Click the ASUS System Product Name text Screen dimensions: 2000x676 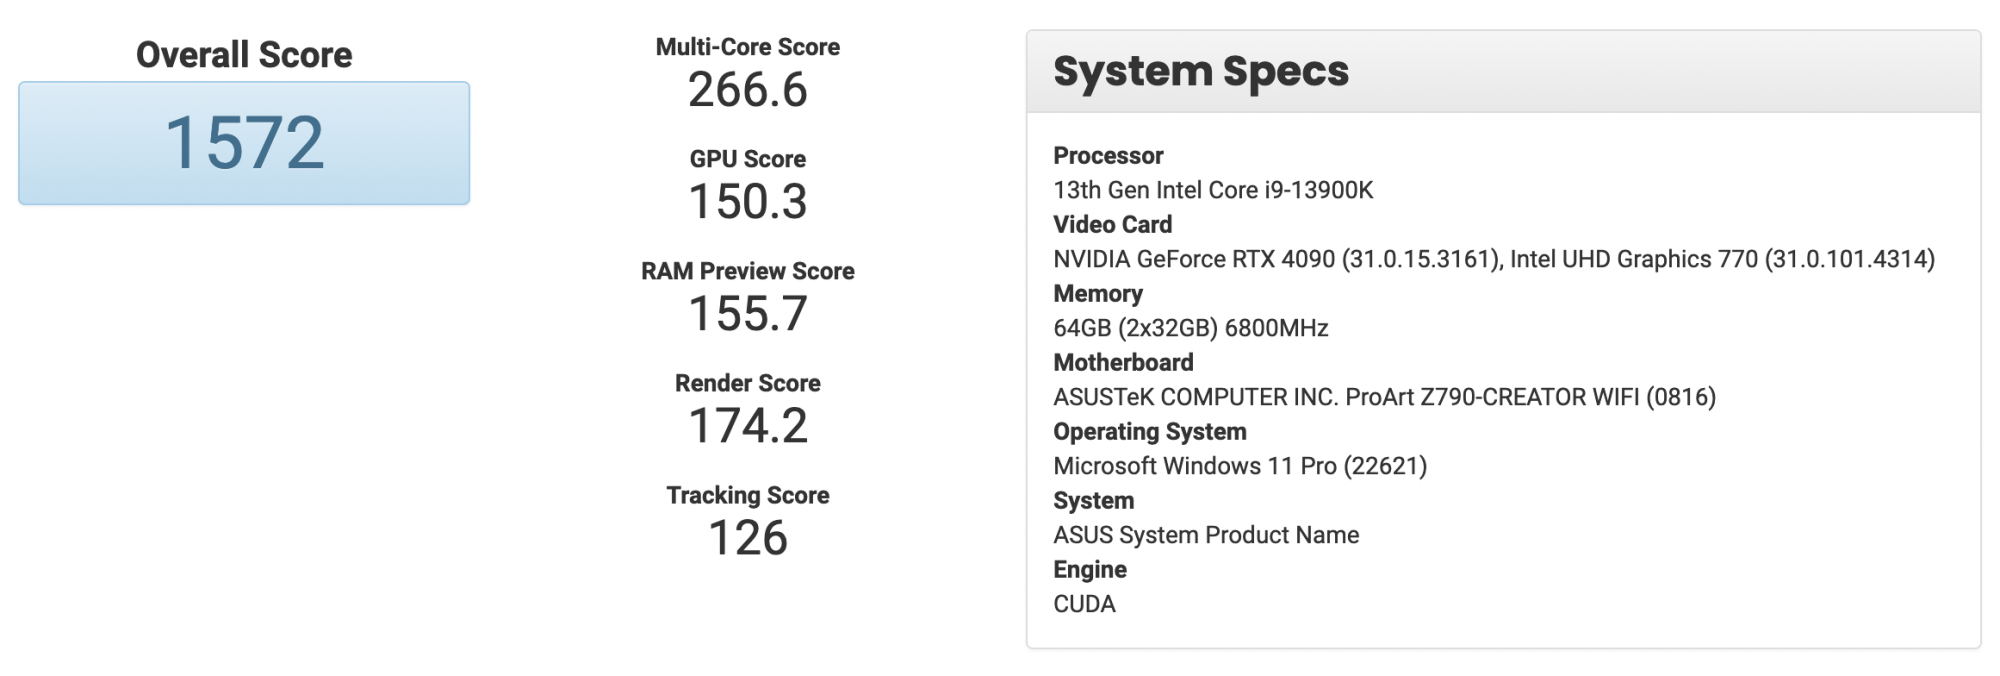(x=1205, y=535)
